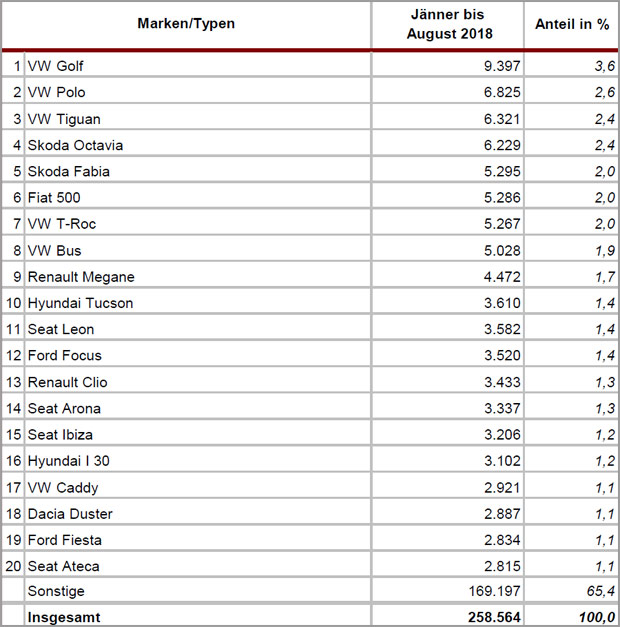This screenshot has width=620, height=627.
Task: Select the VW T-Roc share value 2,0
Action: click(x=605, y=224)
